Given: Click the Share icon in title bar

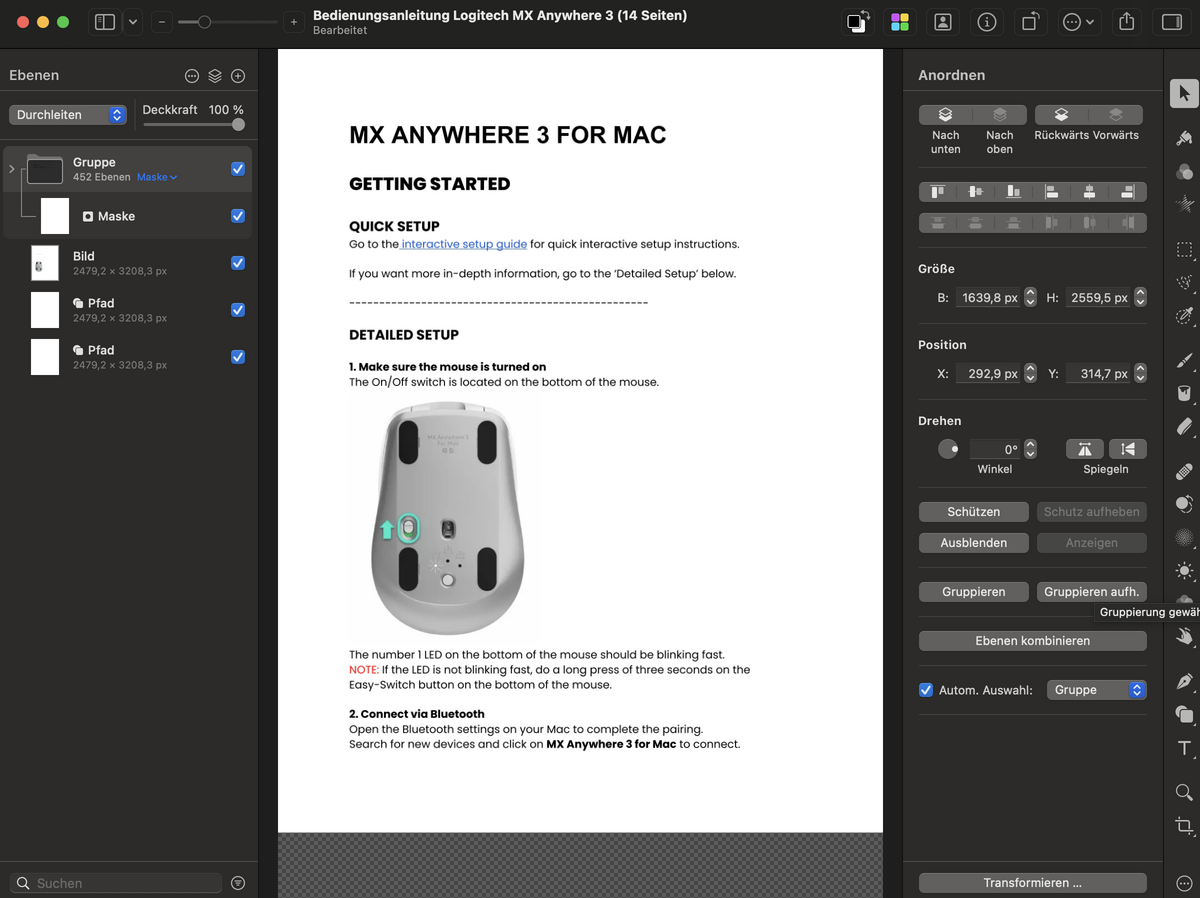Looking at the screenshot, I should click(x=1127, y=21).
